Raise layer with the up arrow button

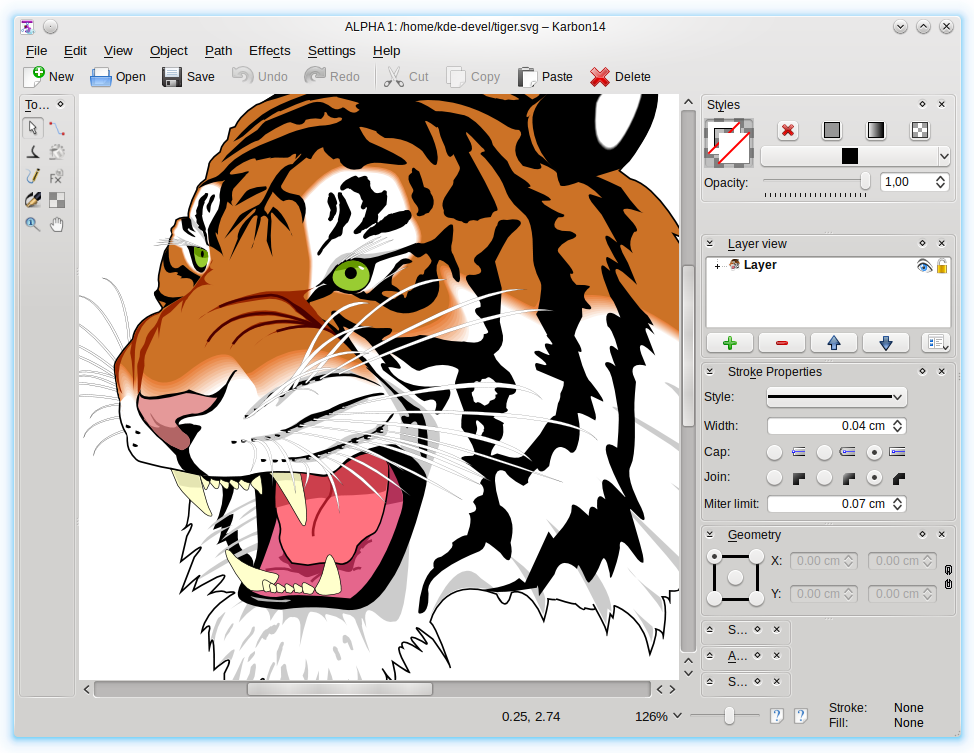(834, 343)
